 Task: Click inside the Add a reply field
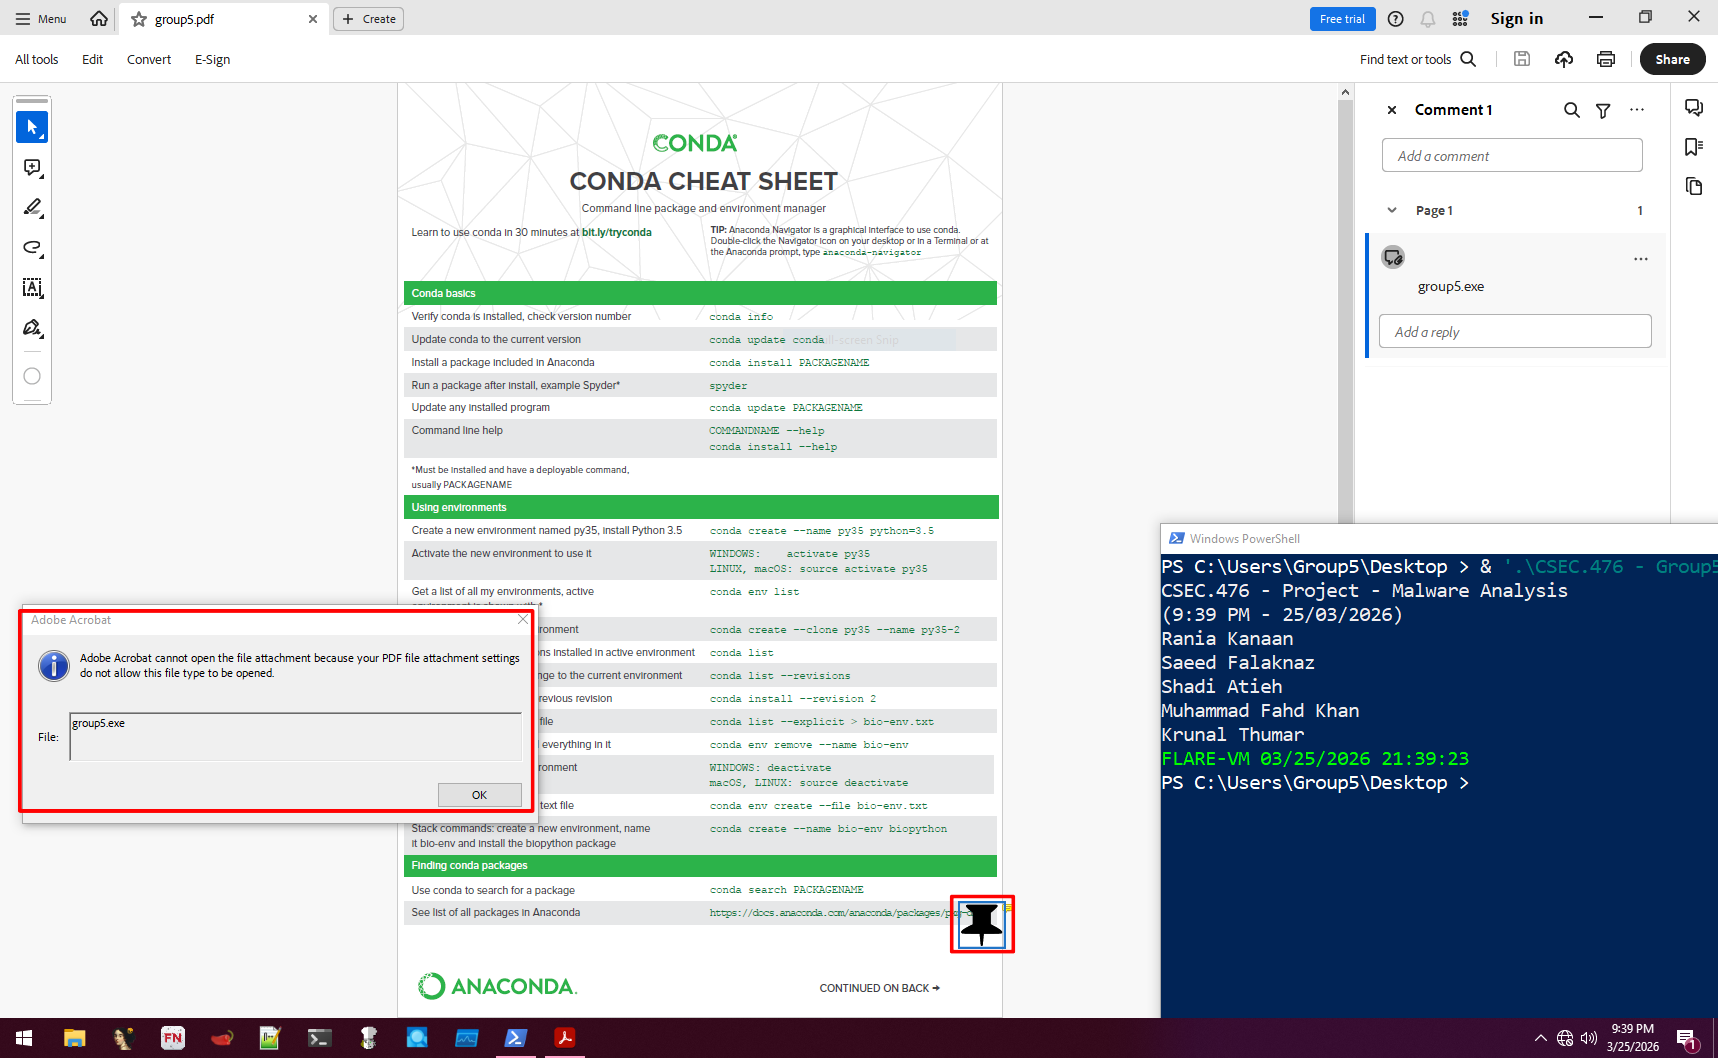tap(1514, 331)
